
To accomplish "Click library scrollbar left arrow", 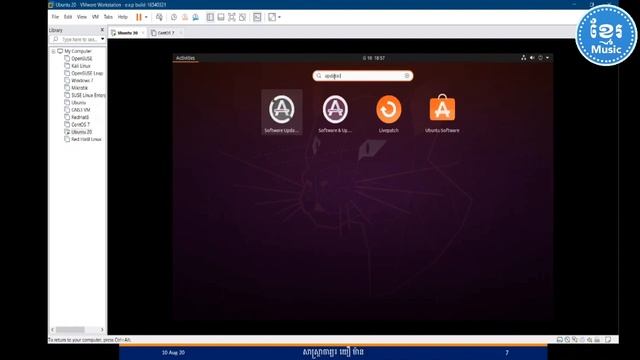I will (x=52, y=329).
